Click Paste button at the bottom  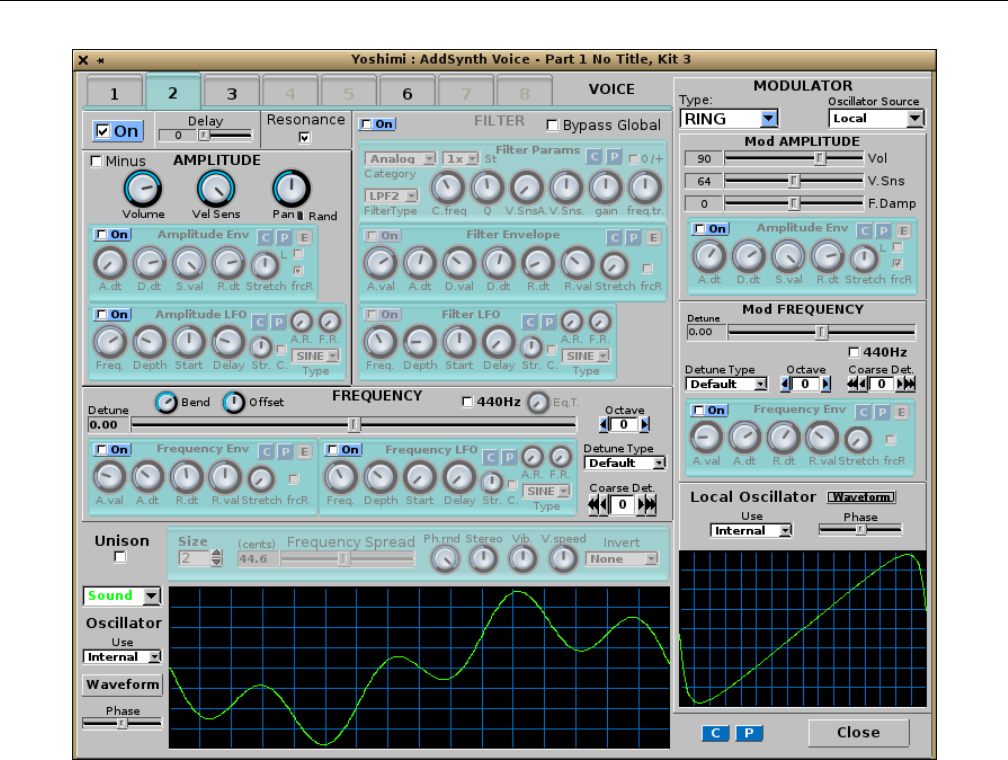[x=749, y=733]
